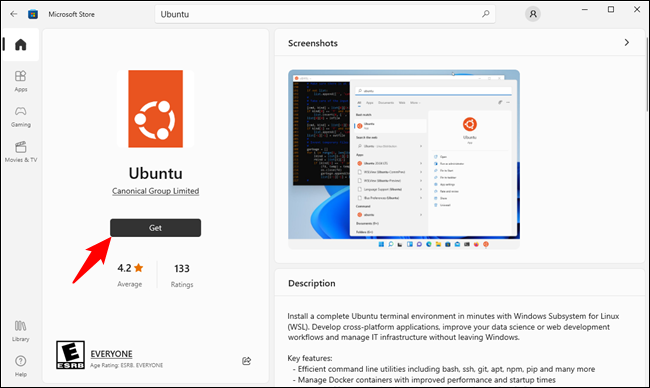650x388 pixels.
Task: Click the Microsoft Store title text
Action: pyautogui.click(x=71, y=14)
